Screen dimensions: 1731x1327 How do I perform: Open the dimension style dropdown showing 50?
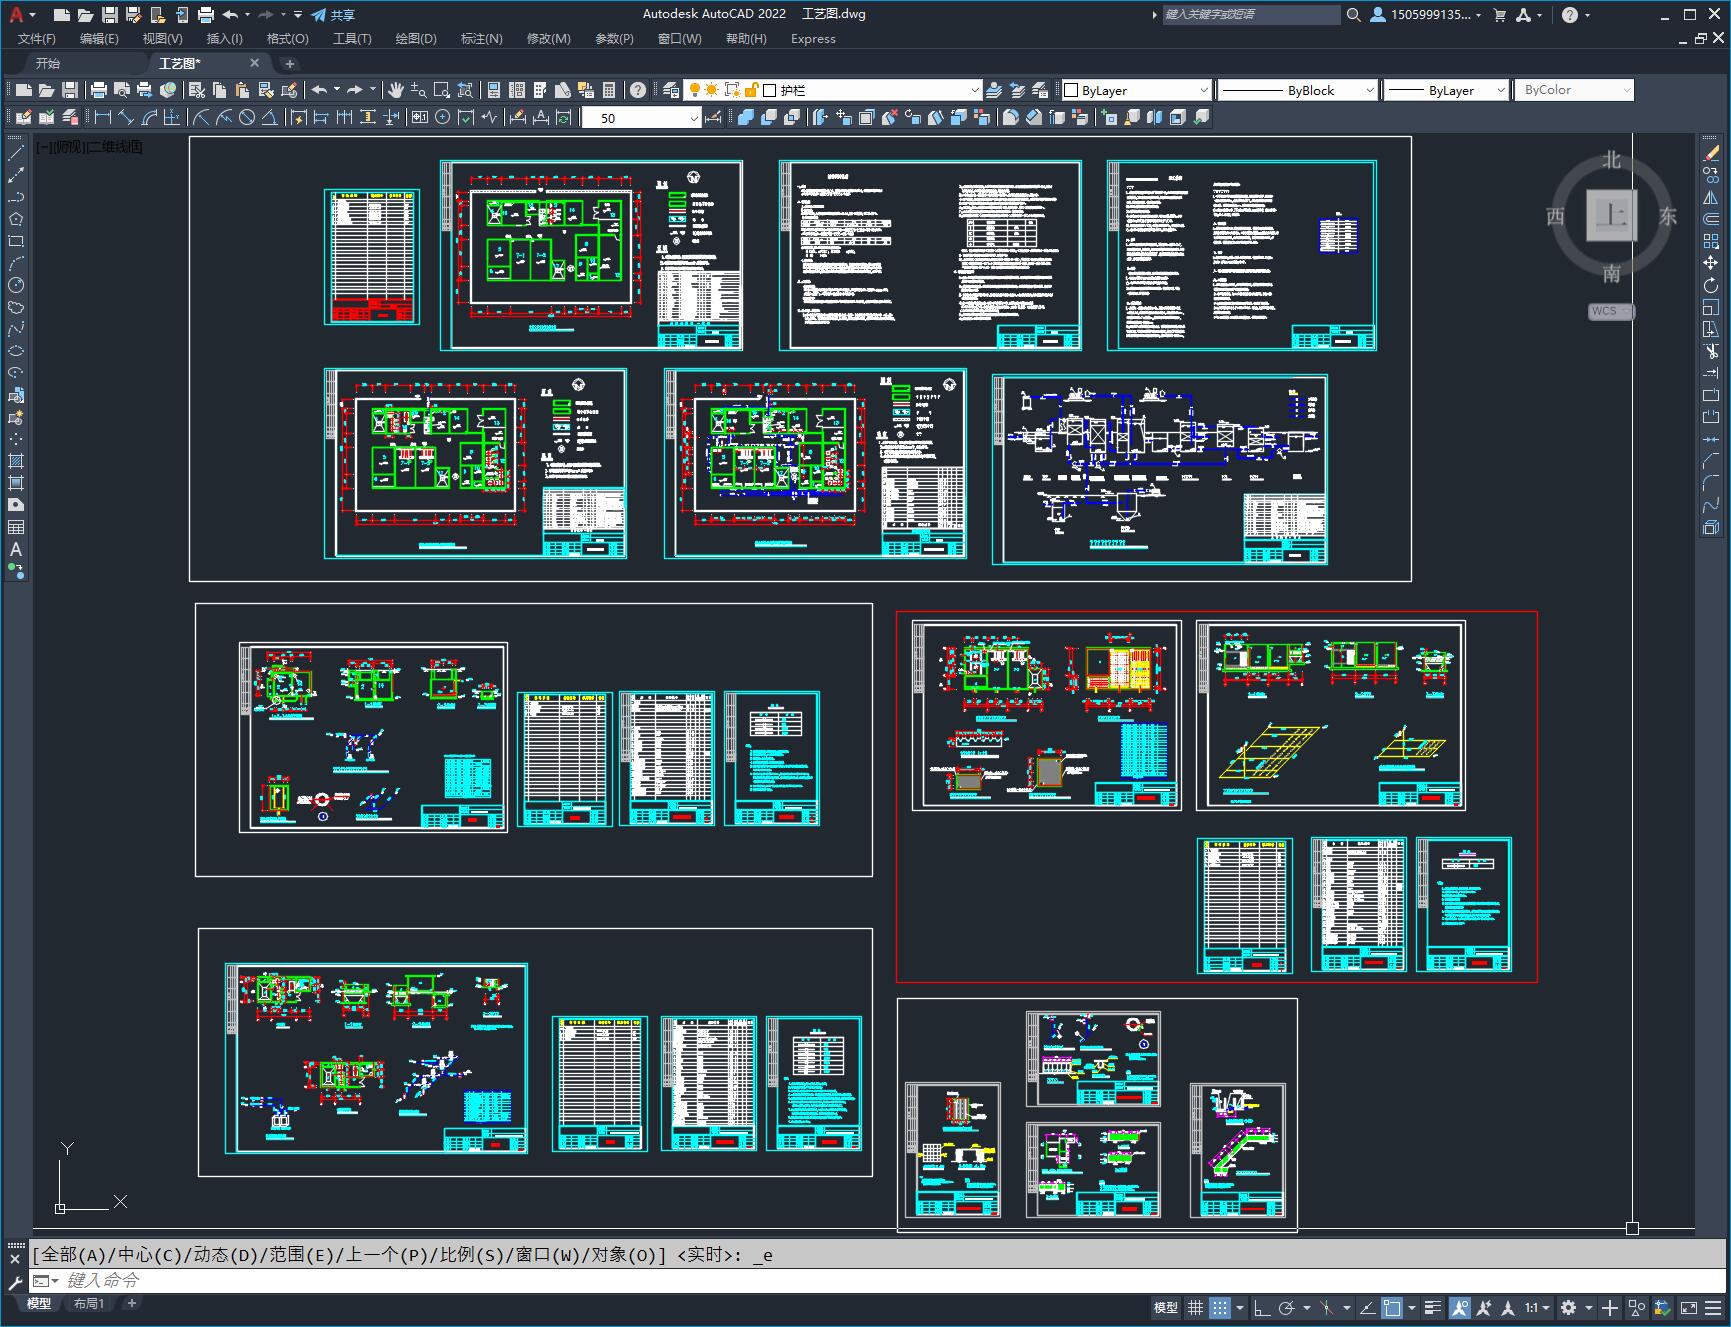point(641,118)
